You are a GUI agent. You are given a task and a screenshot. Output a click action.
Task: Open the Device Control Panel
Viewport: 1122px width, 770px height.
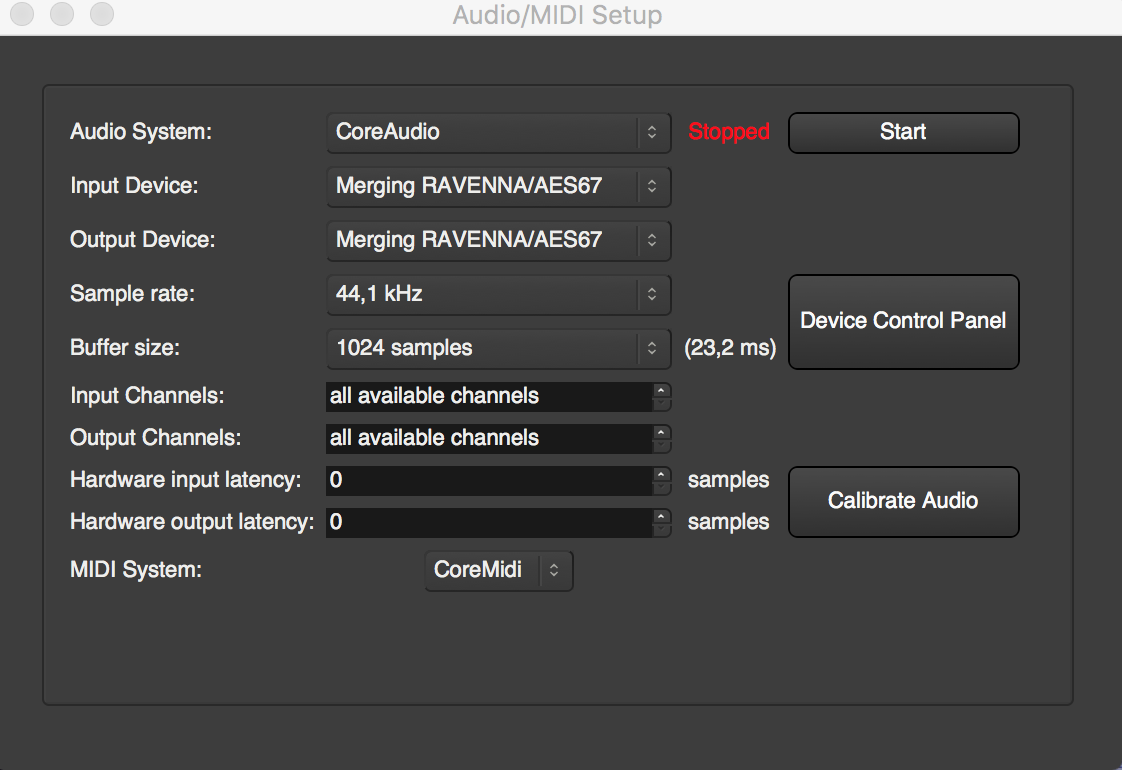tap(903, 321)
